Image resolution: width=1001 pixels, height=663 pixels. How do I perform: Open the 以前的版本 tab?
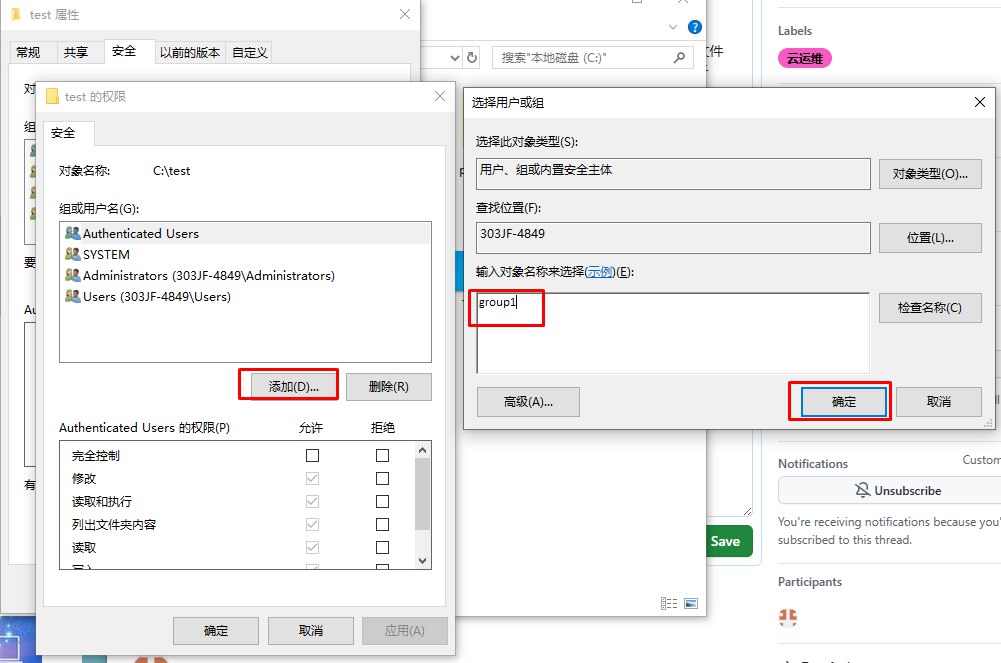pos(190,52)
